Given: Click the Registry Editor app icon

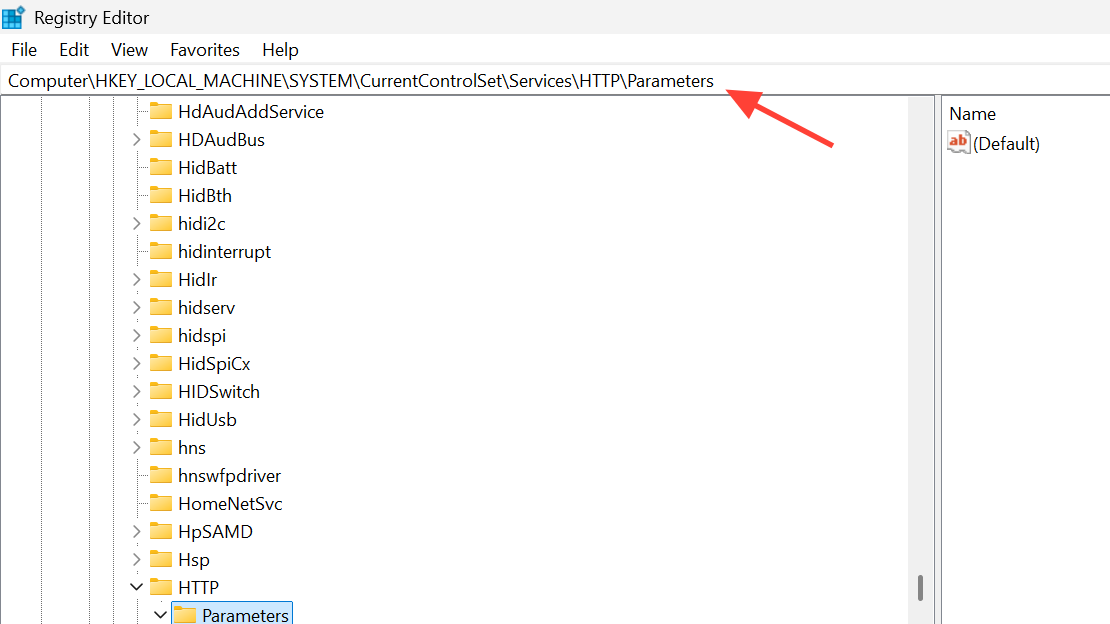Looking at the screenshot, I should point(14,17).
